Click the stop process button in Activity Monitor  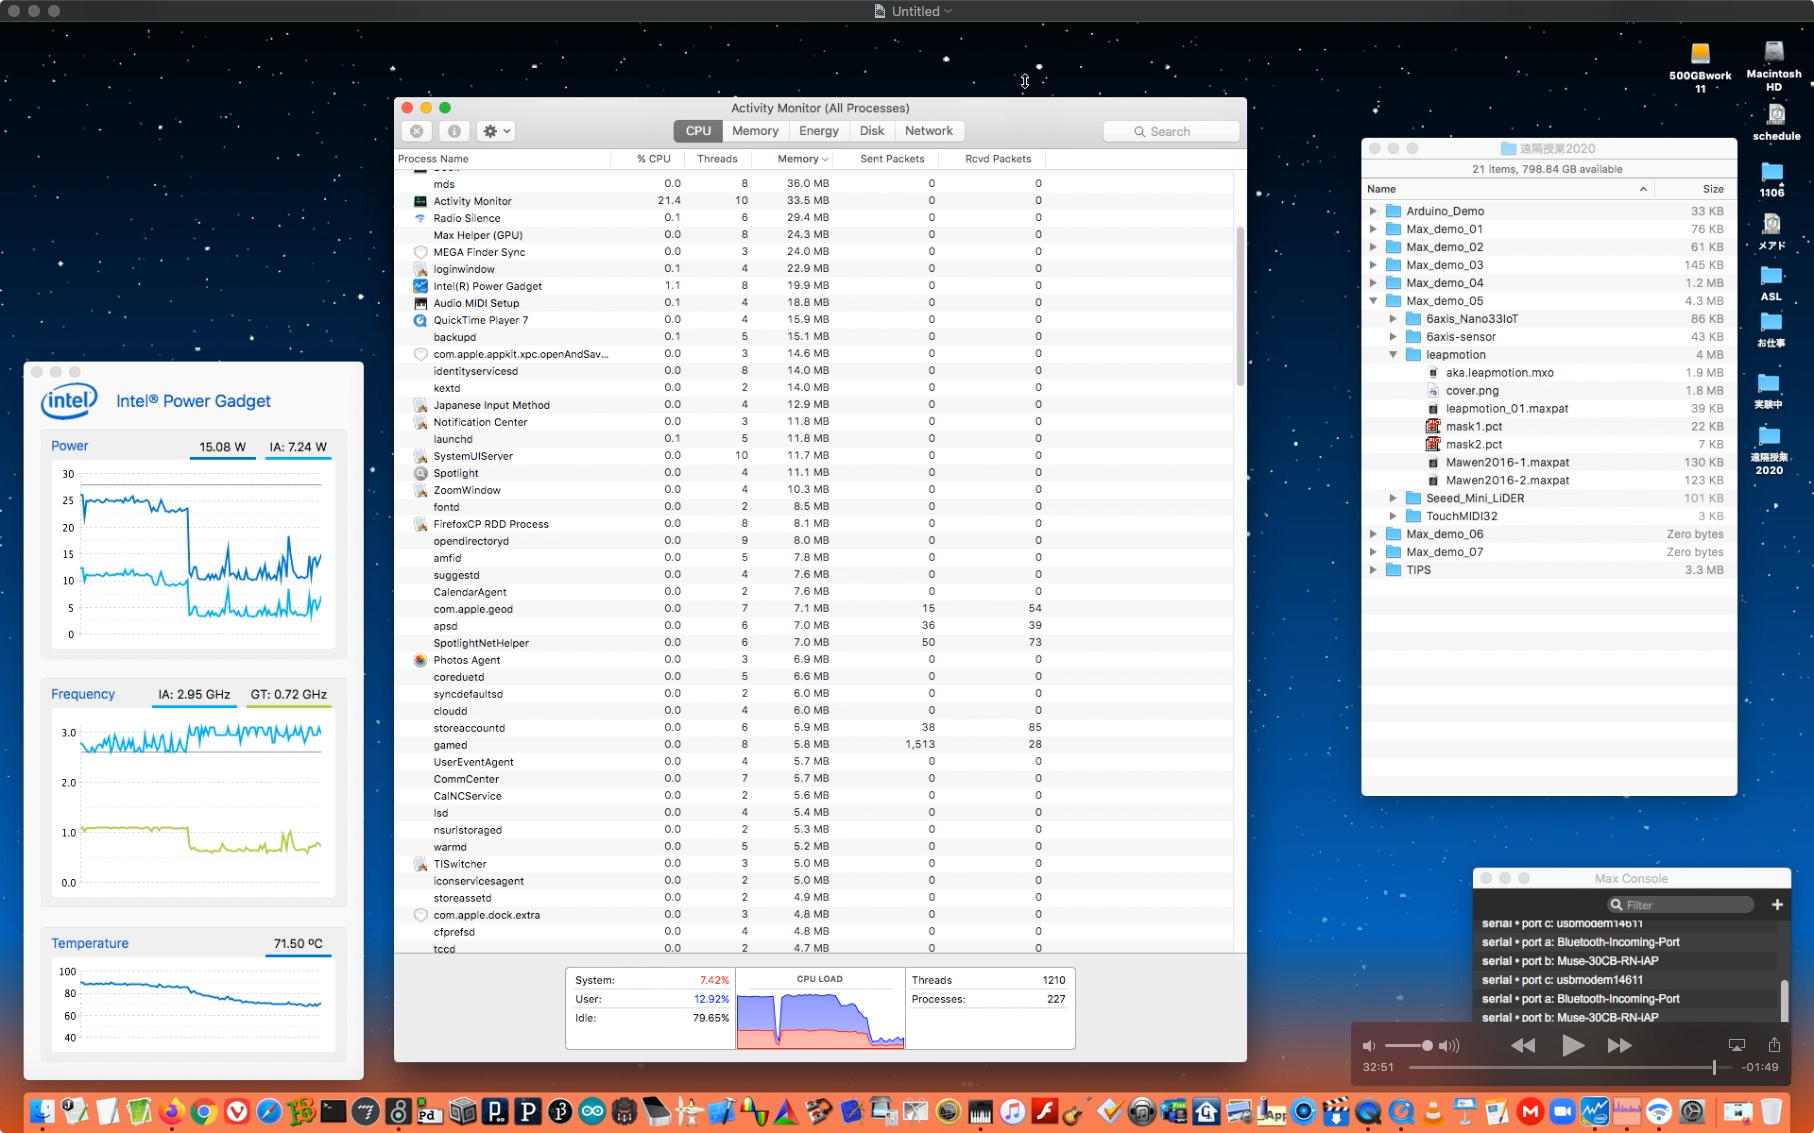tap(417, 131)
